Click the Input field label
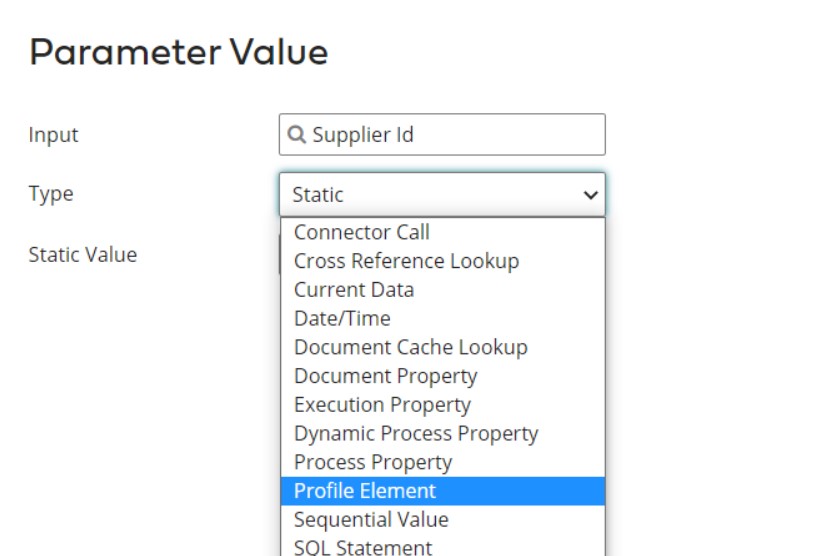 point(53,135)
